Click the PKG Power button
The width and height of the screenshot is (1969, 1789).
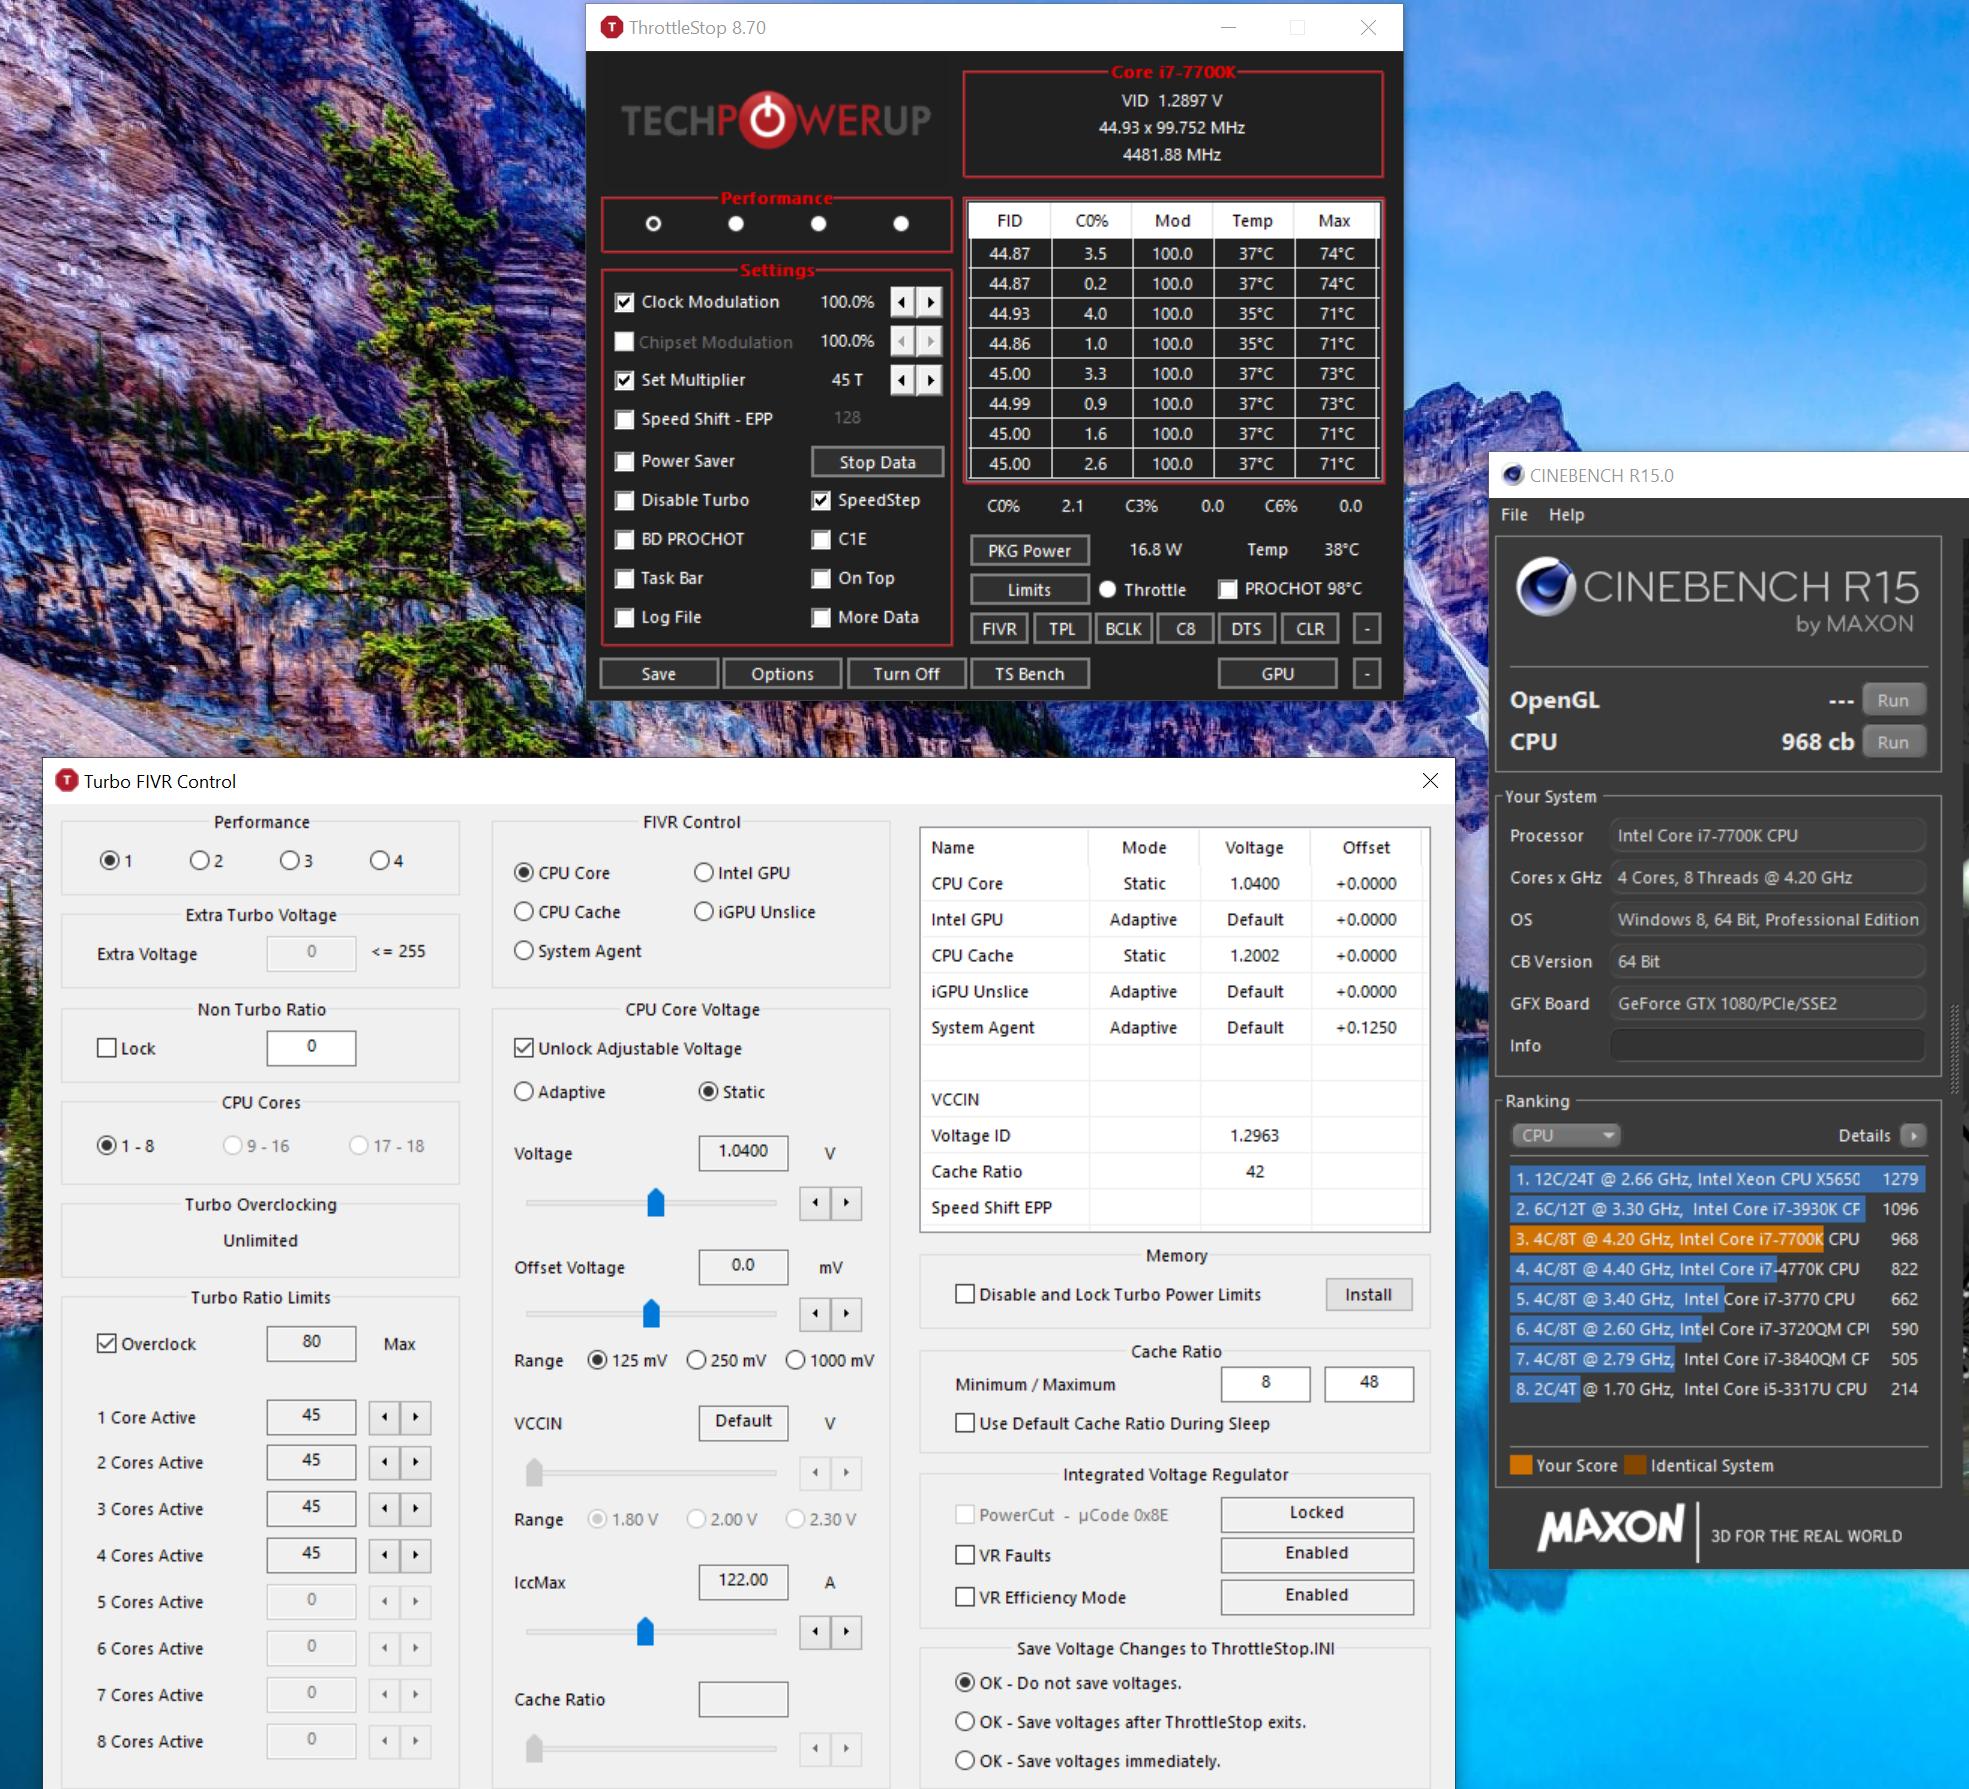tap(1029, 550)
